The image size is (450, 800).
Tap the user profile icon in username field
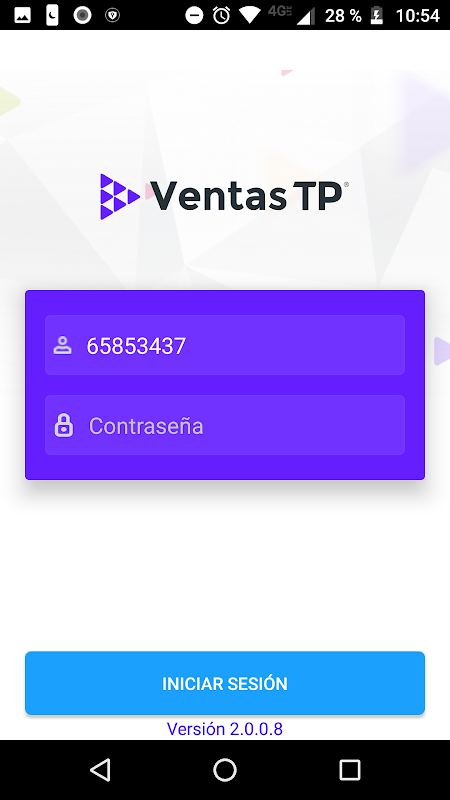(62, 345)
